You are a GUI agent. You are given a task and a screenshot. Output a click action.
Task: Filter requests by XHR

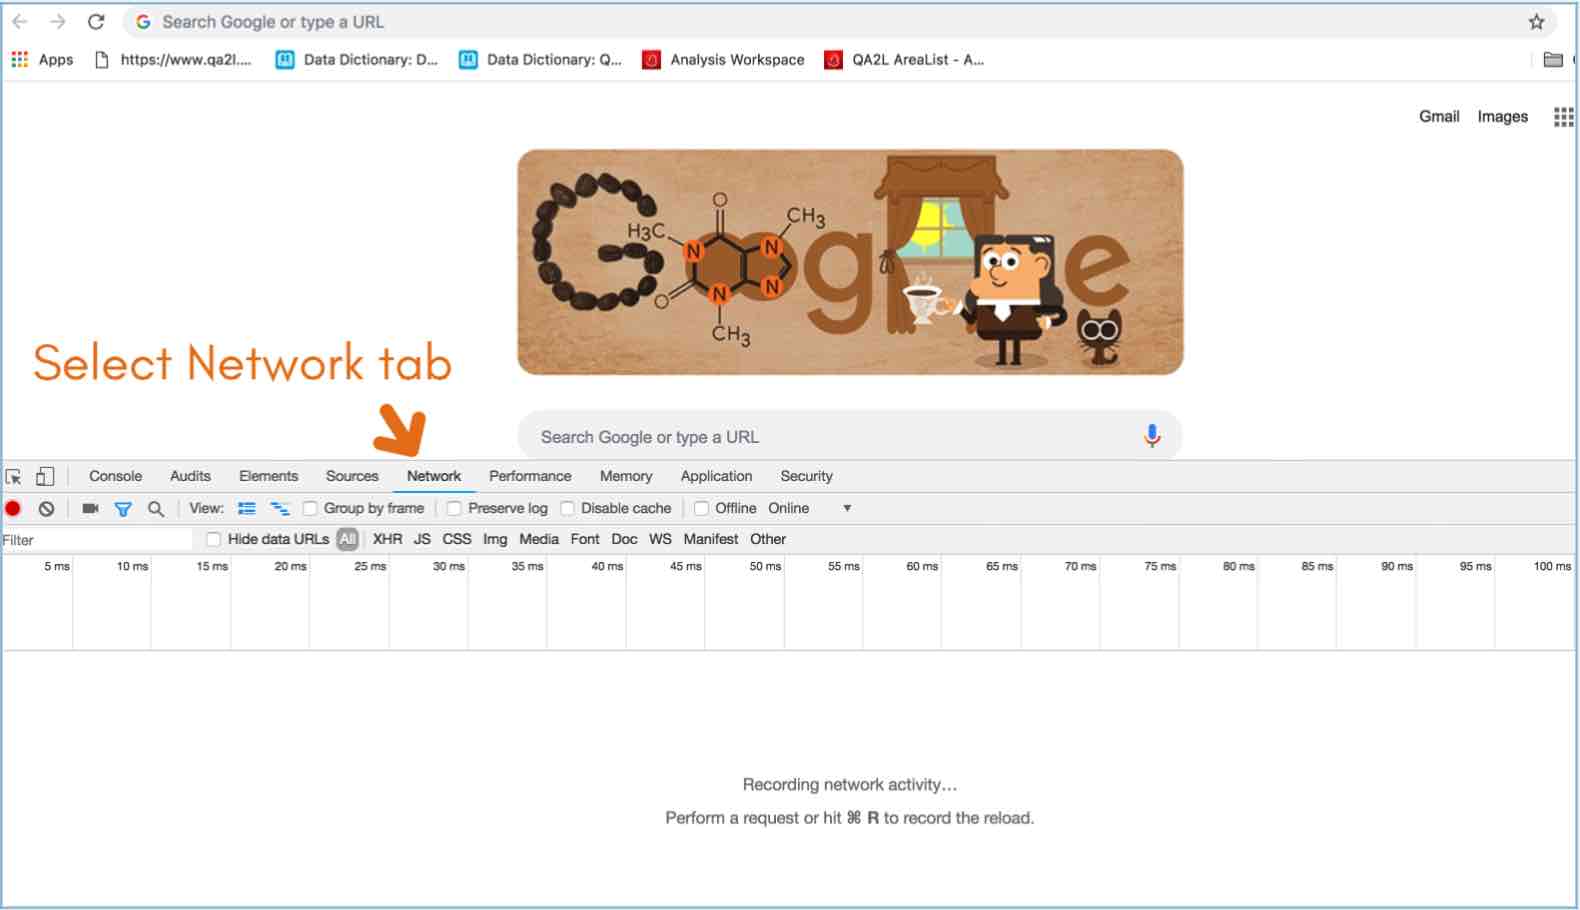click(387, 540)
